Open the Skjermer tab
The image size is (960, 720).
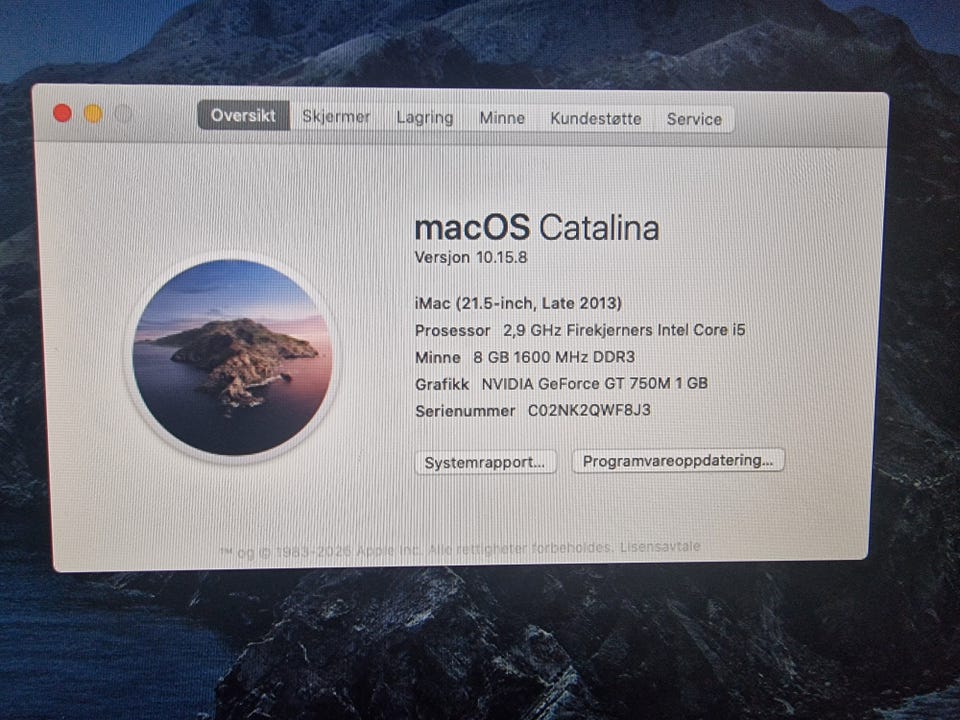tap(336, 116)
